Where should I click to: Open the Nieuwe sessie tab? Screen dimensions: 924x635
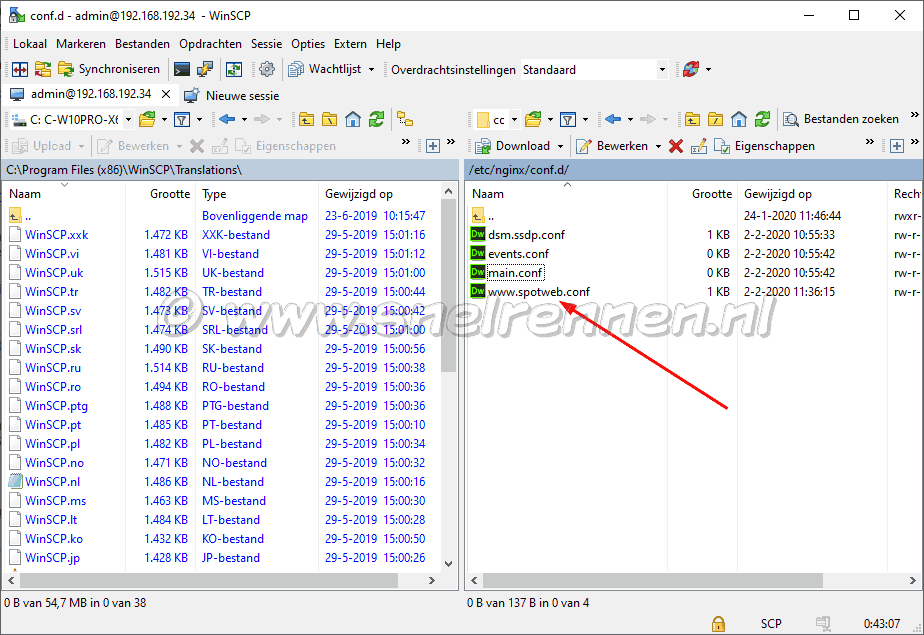[x=232, y=95]
